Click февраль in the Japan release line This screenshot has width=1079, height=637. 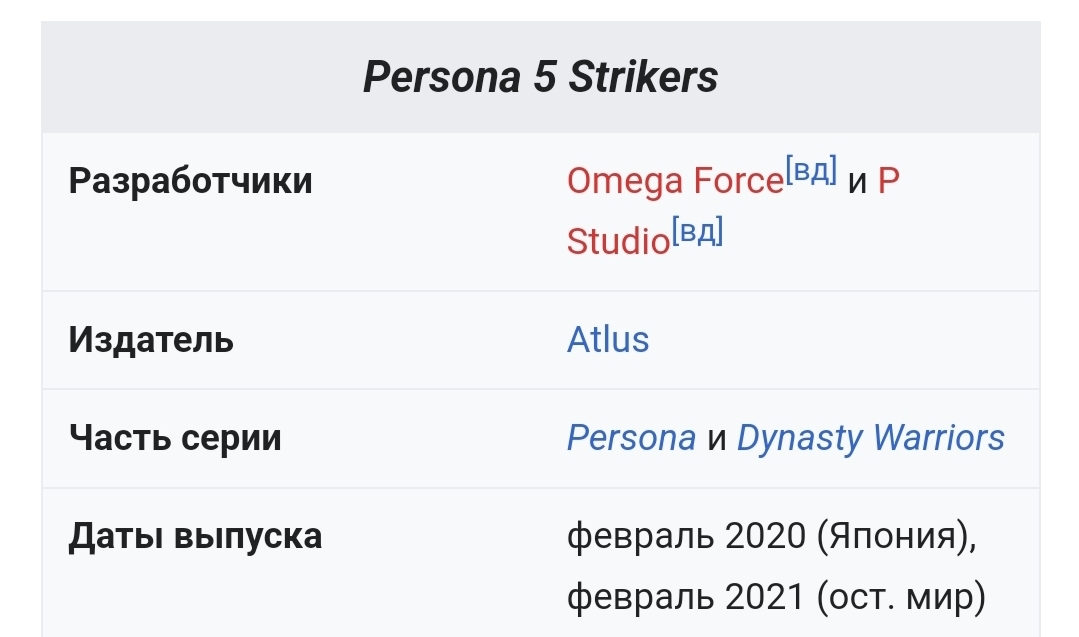click(637, 537)
